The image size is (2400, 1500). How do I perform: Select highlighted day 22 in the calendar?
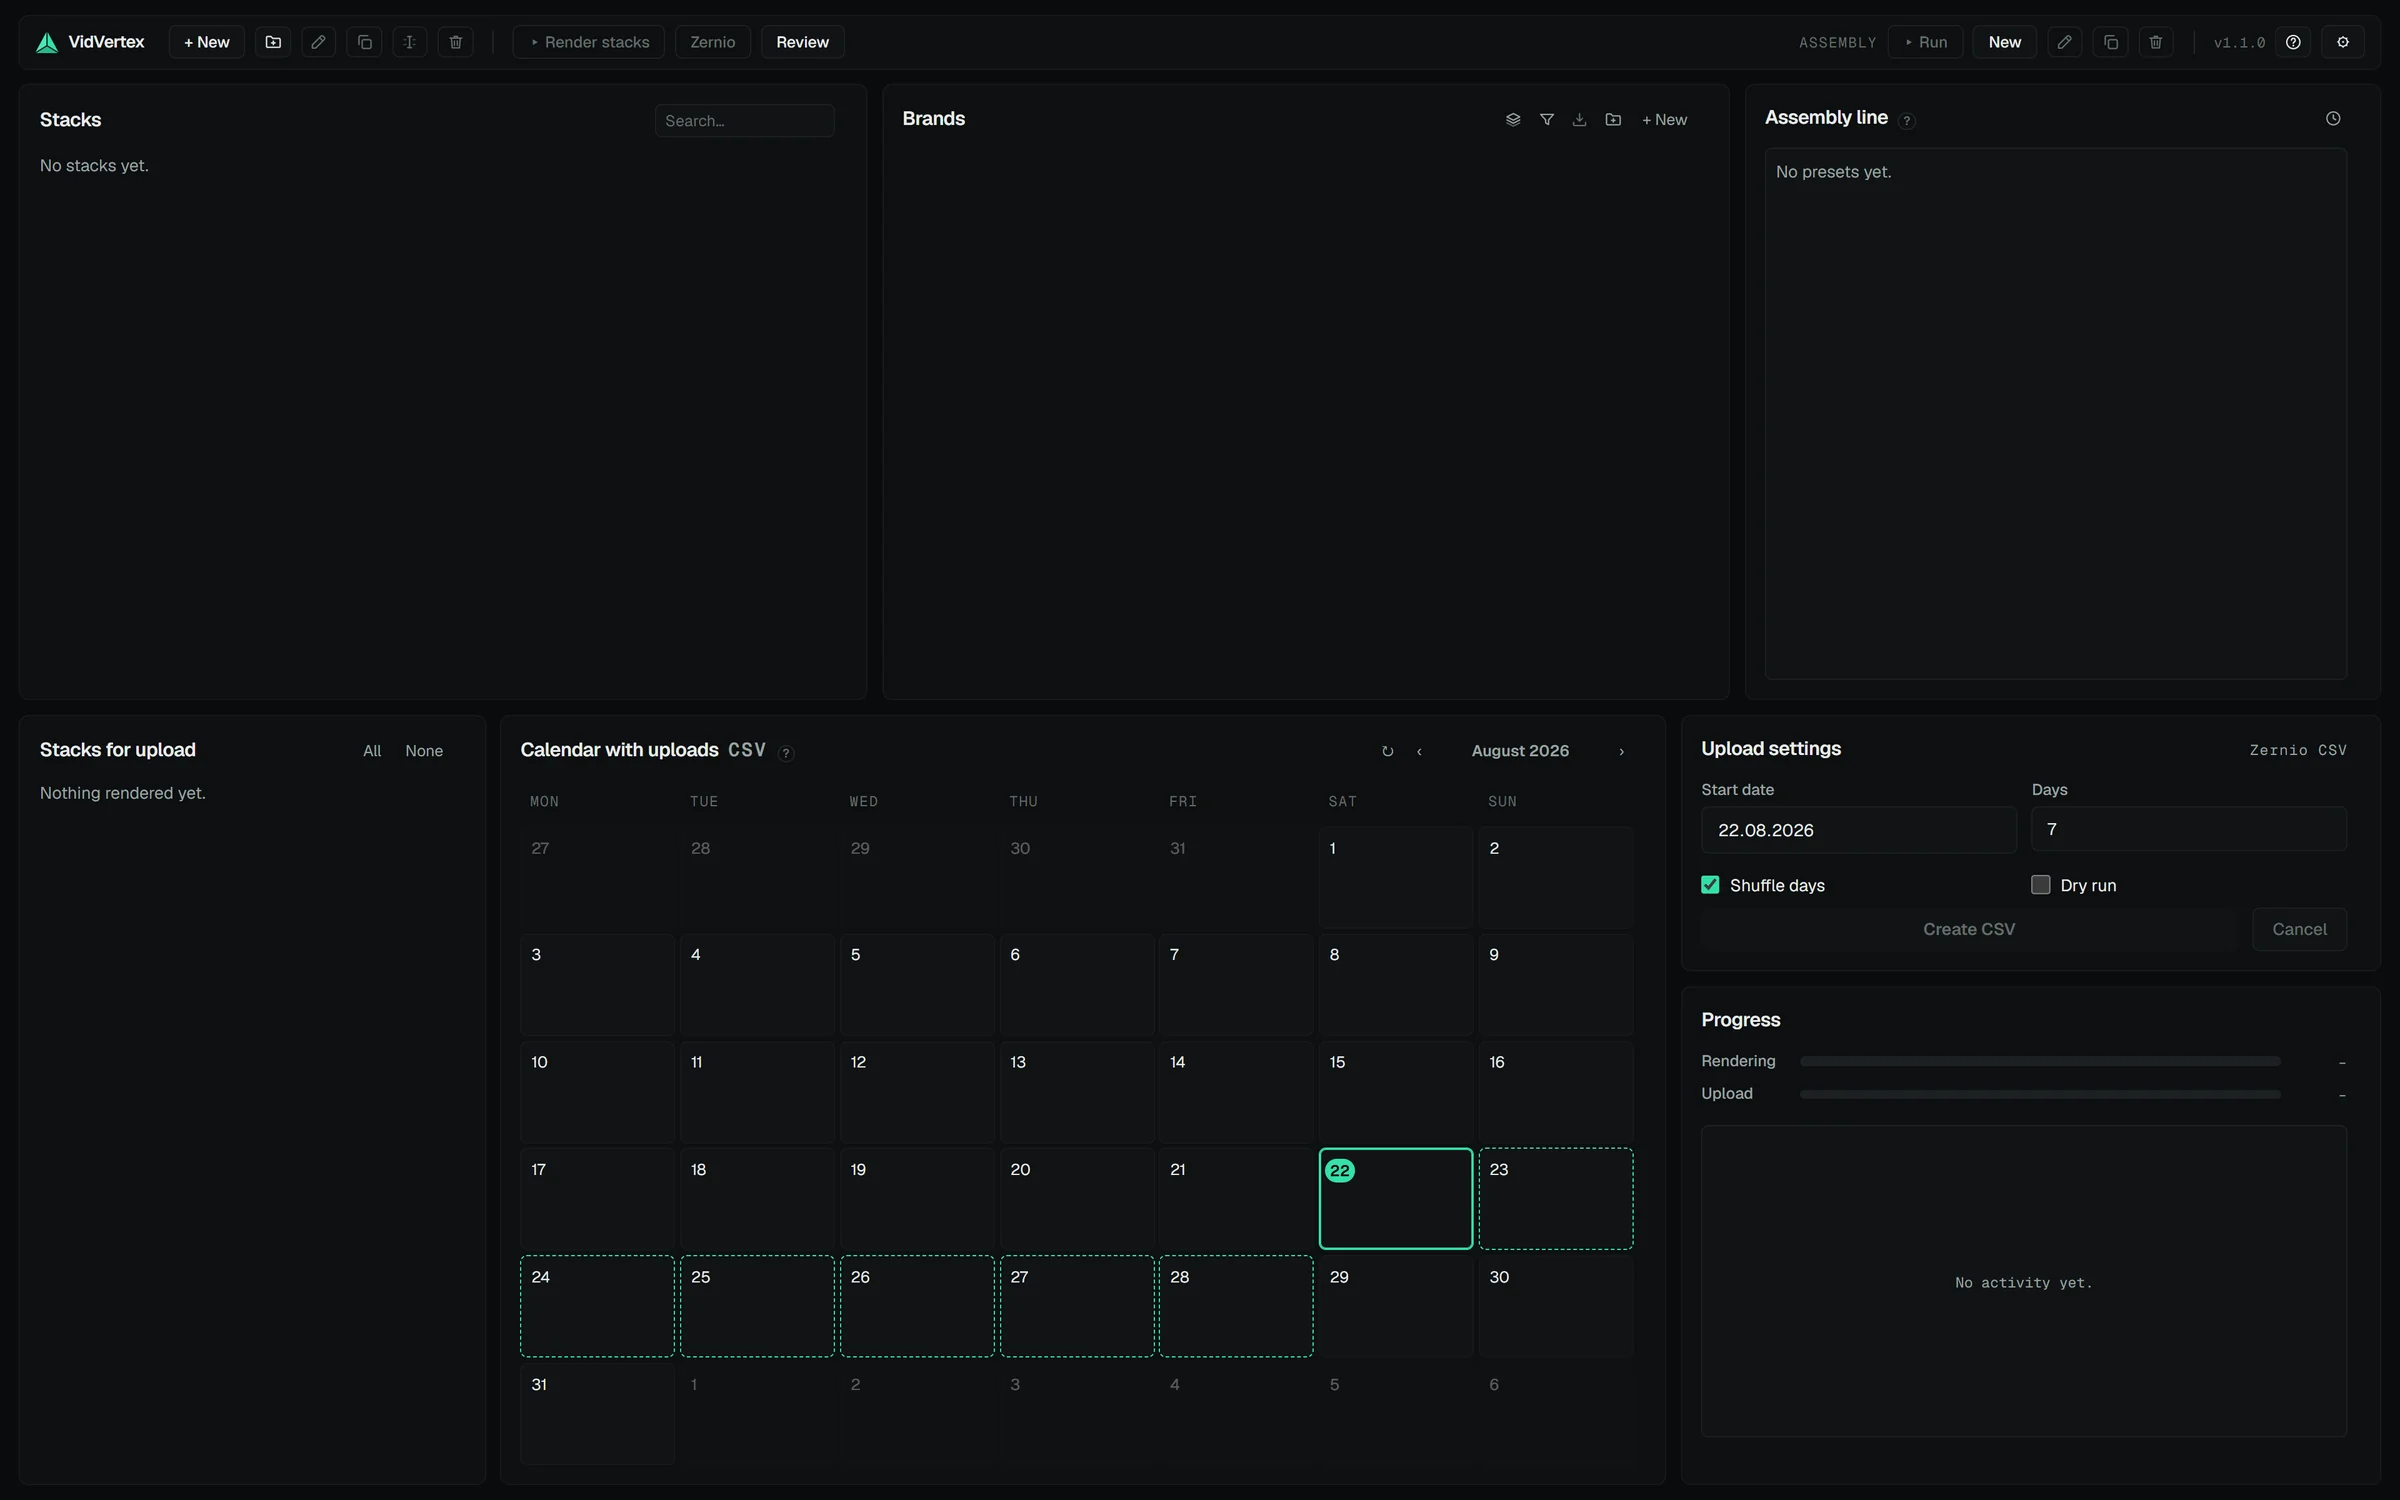(x=1396, y=1199)
